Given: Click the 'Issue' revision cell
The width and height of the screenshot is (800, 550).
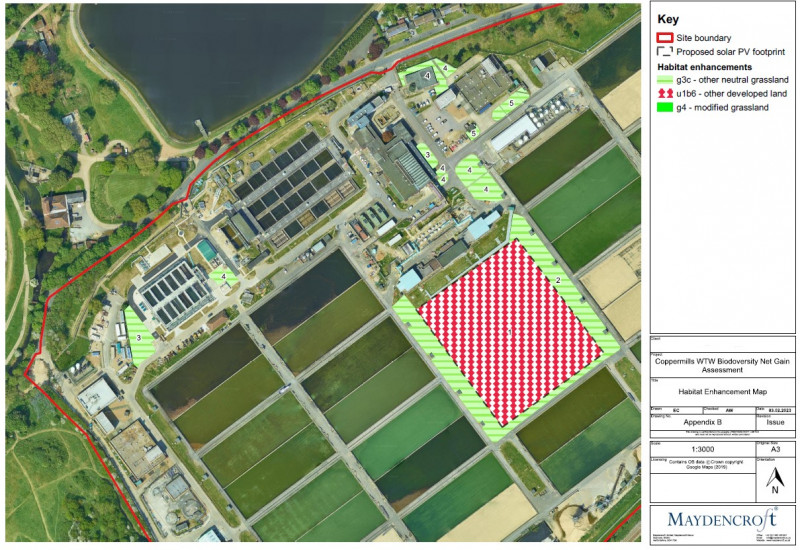Looking at the screenshot, I should (x=775, y=422).
